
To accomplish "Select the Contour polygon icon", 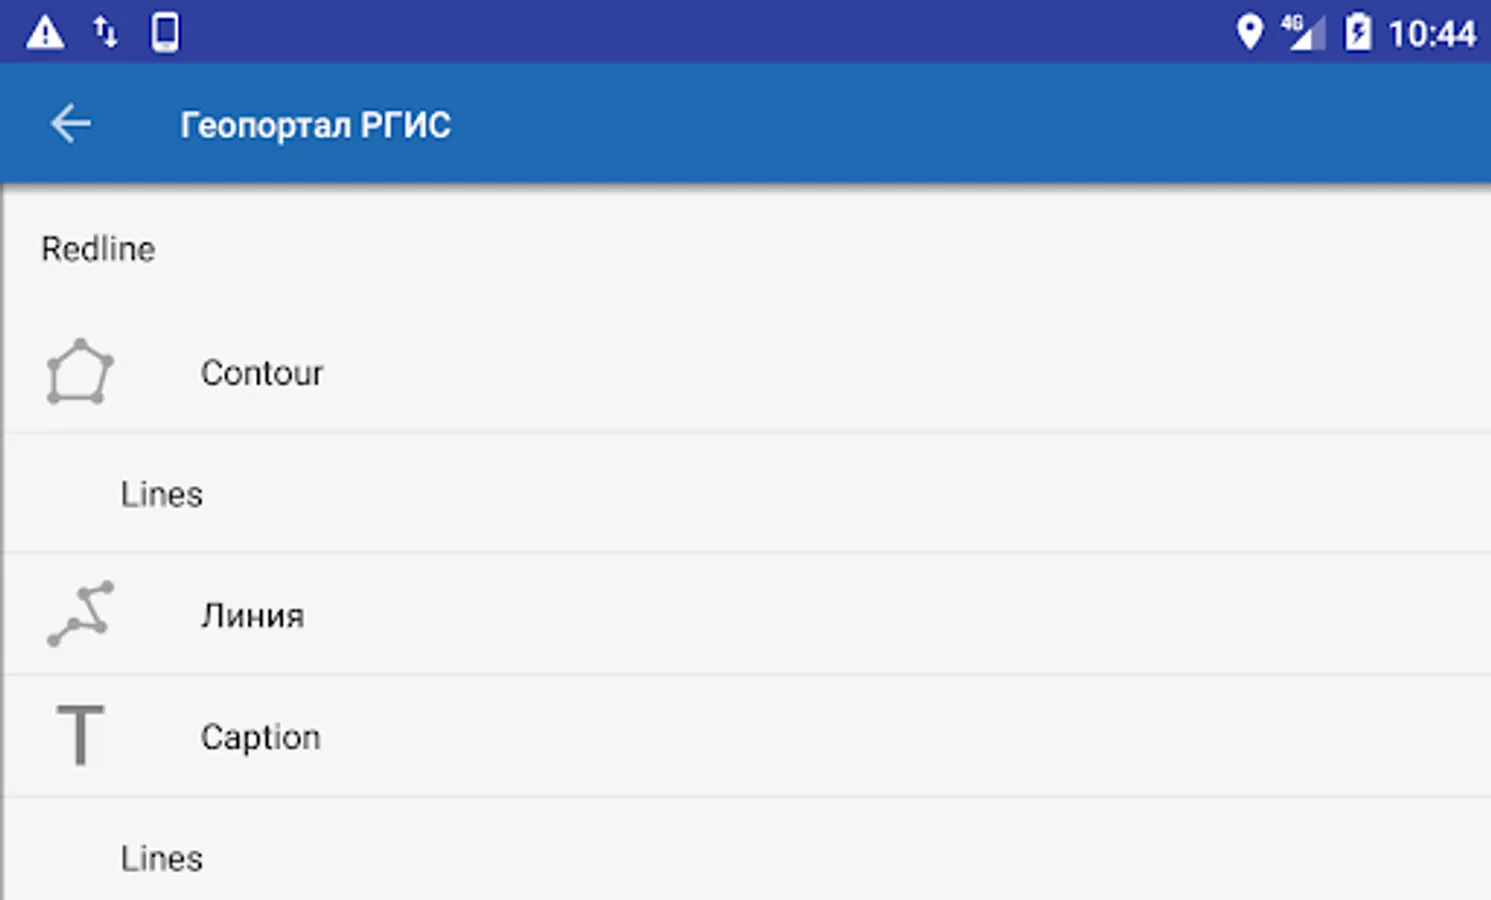I will tap(79, 372).
